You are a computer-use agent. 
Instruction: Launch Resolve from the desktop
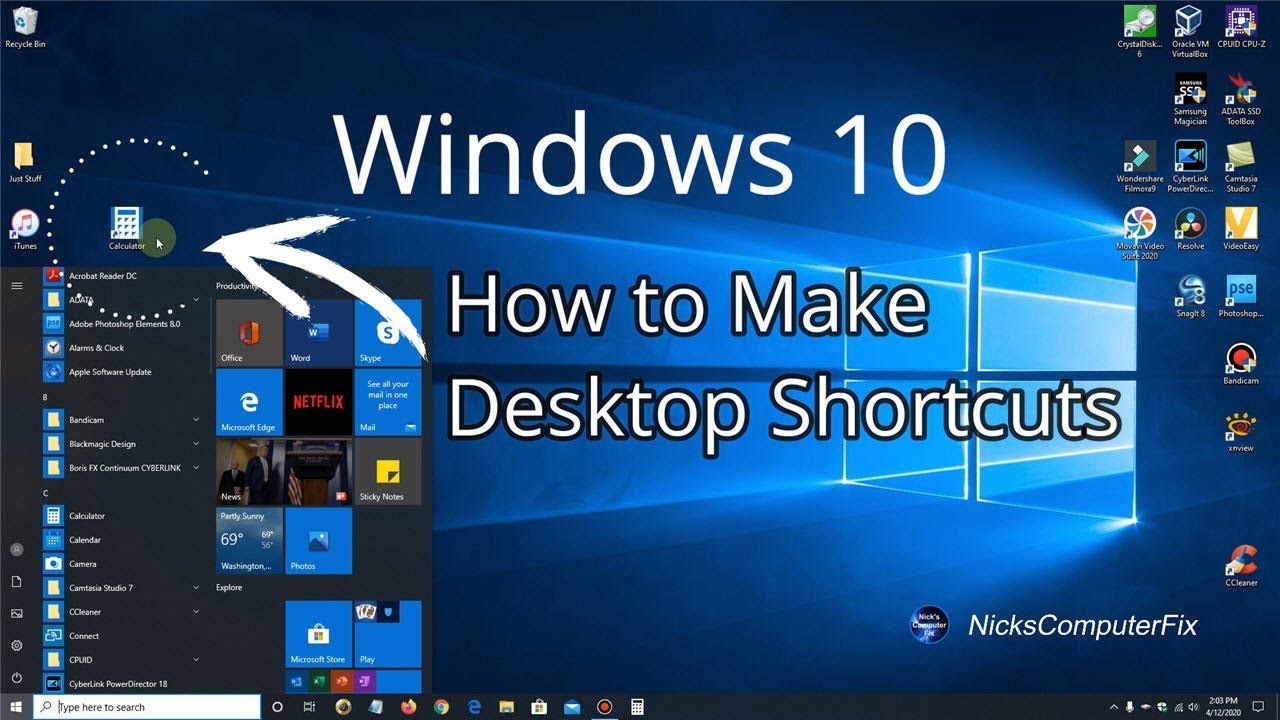[x=1190, y=229]
